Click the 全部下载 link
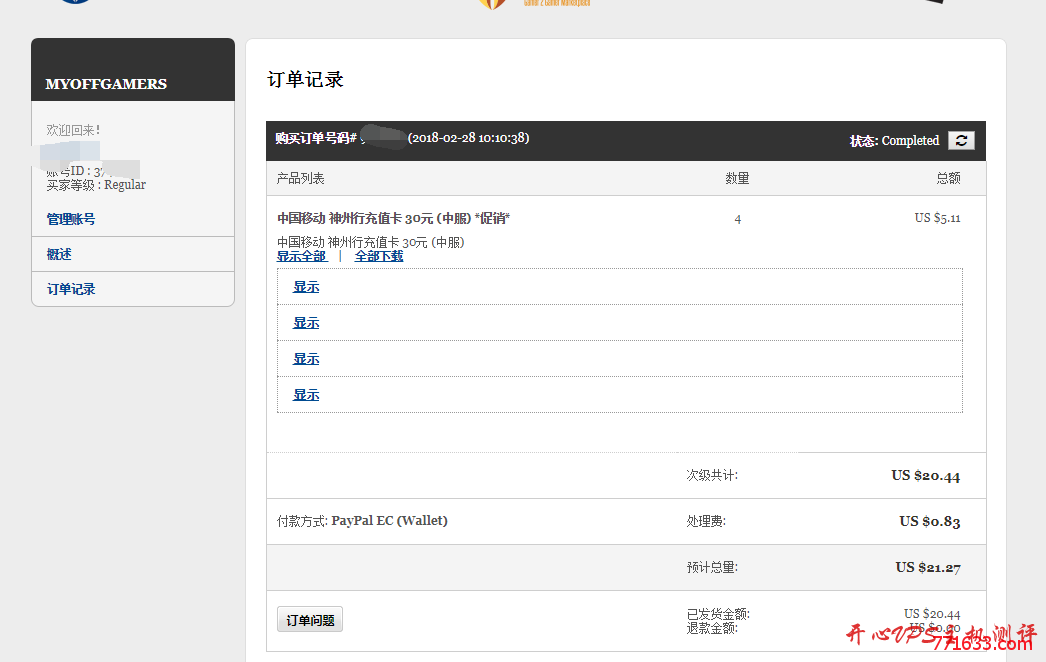 (379, 256)
